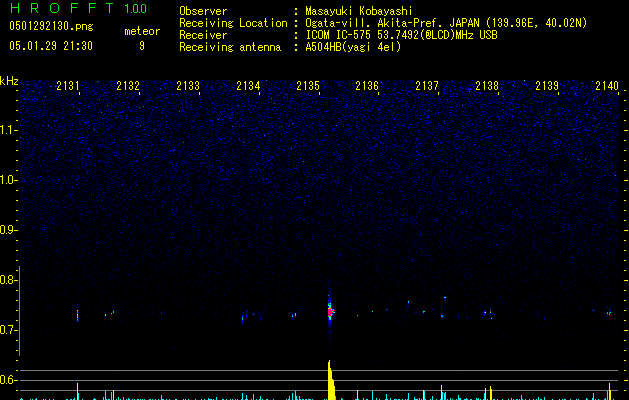
Task: Click the 1.0 kHz axis label
Action: pos(8,180)
